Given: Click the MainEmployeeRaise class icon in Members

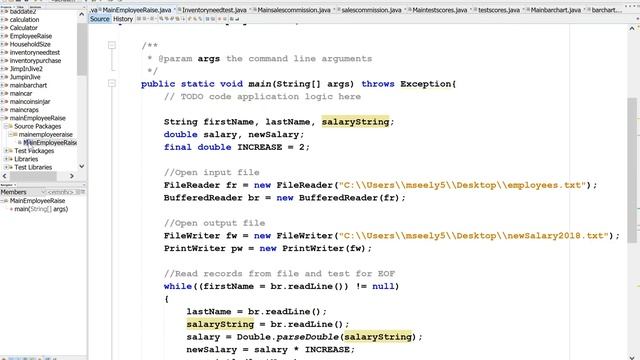Looking at the screenshot, I should point(6,201).
